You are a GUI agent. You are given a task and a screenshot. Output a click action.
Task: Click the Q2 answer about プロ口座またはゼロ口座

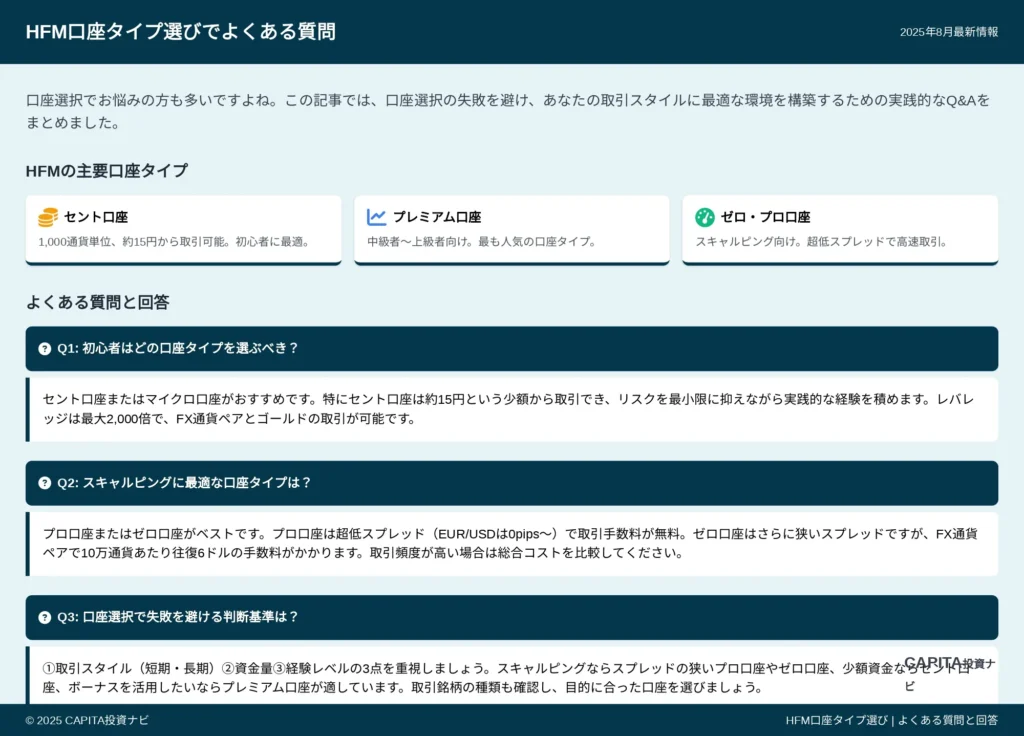513,543
